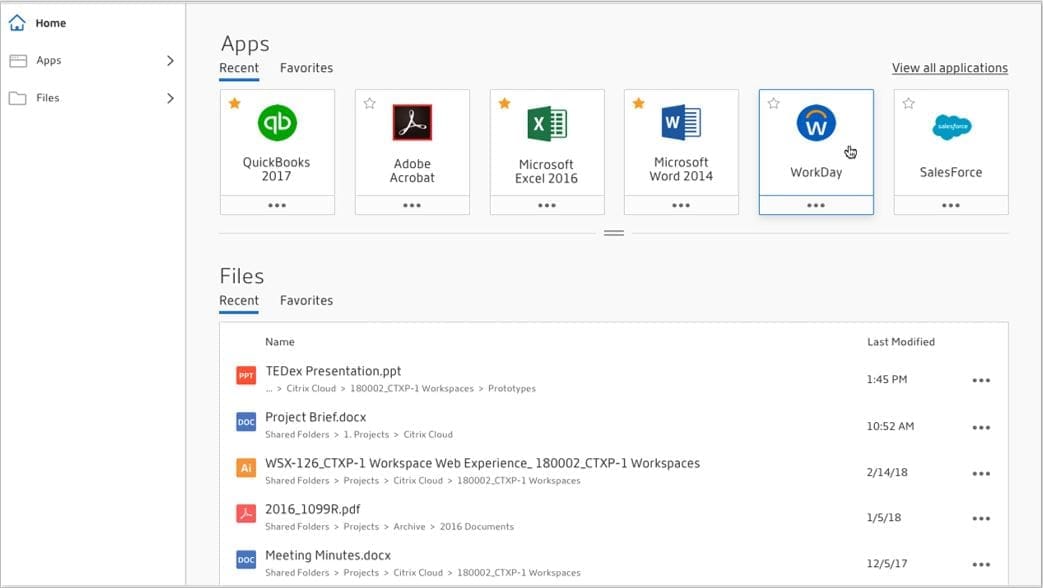Expand the Files sidebar chevron

pyautogui.click(x=170, y=98)
